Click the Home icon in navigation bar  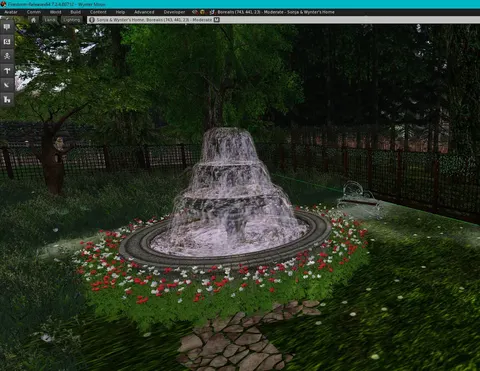pyautogui.click(x=33, y=20)
